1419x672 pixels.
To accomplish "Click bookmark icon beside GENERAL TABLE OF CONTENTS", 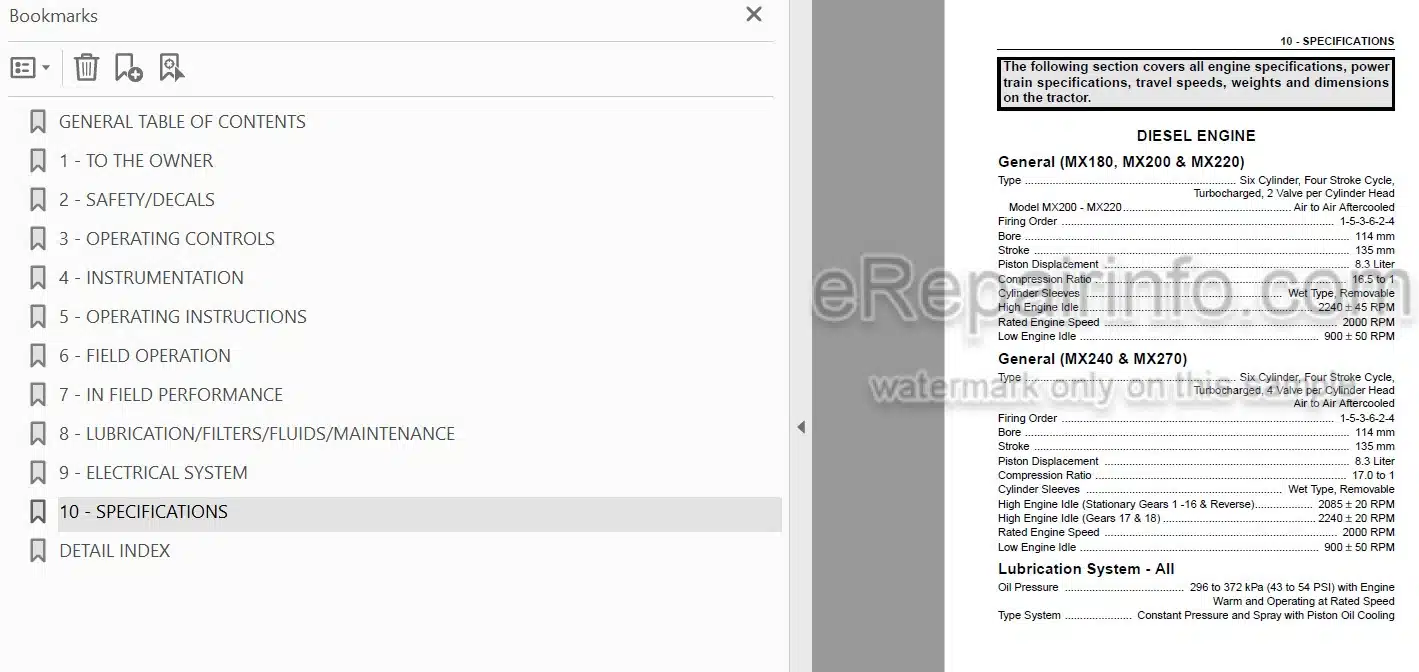I will click(38, 122).
